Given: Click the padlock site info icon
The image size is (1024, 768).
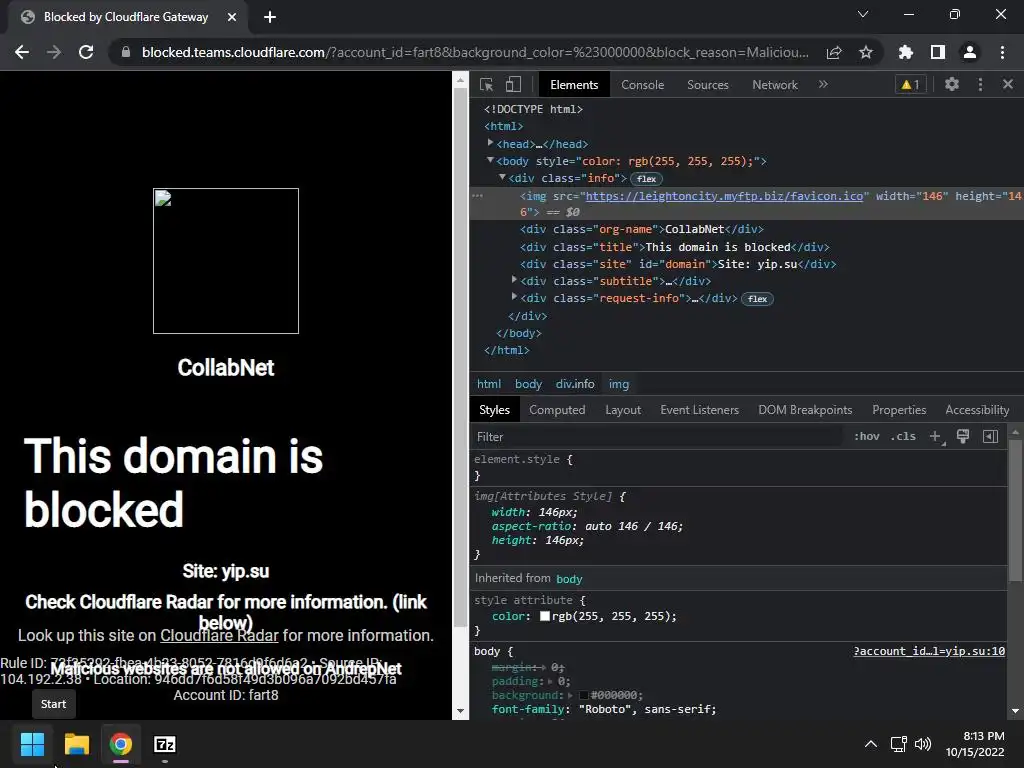Looking at the screenshot, I should point(125,52).
